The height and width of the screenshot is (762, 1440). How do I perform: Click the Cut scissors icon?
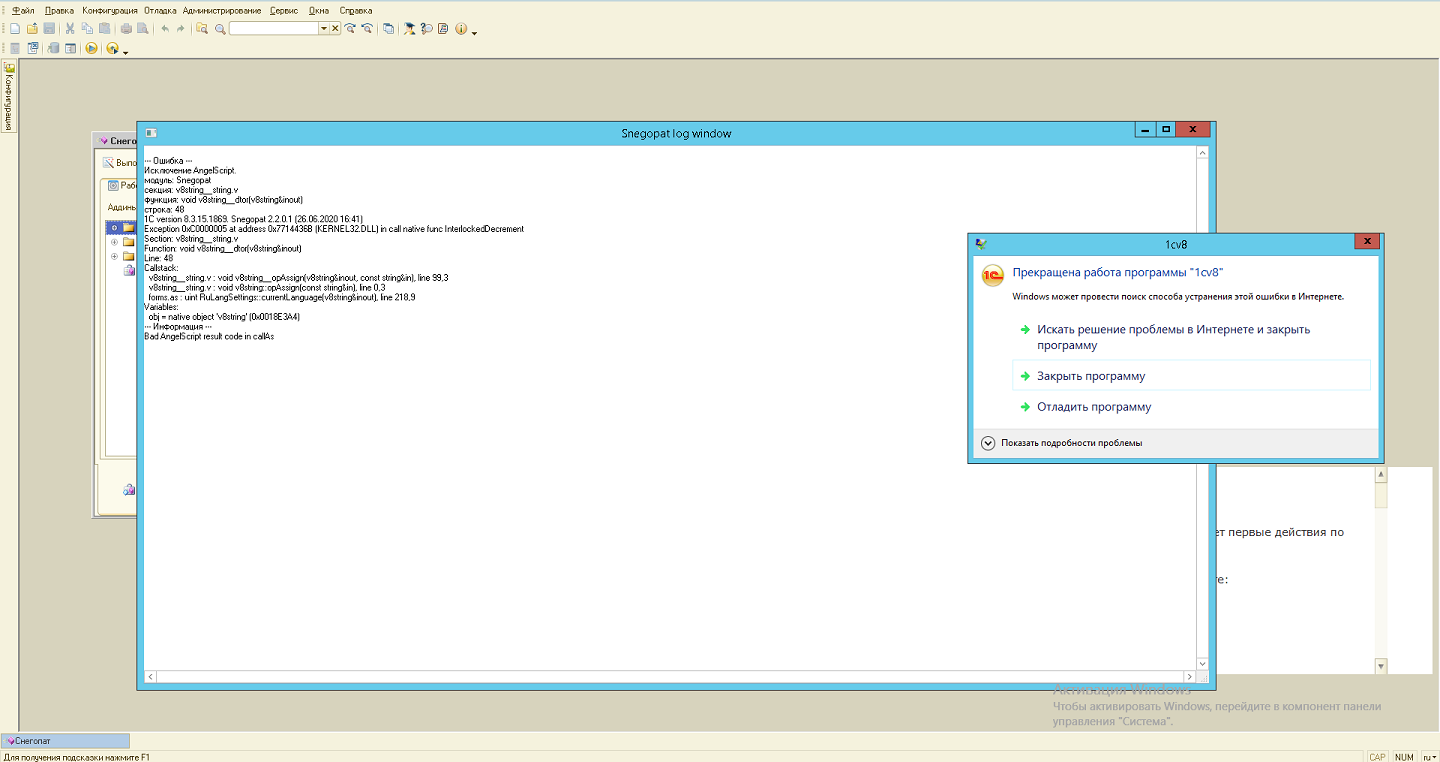click(x=70, y=29)
